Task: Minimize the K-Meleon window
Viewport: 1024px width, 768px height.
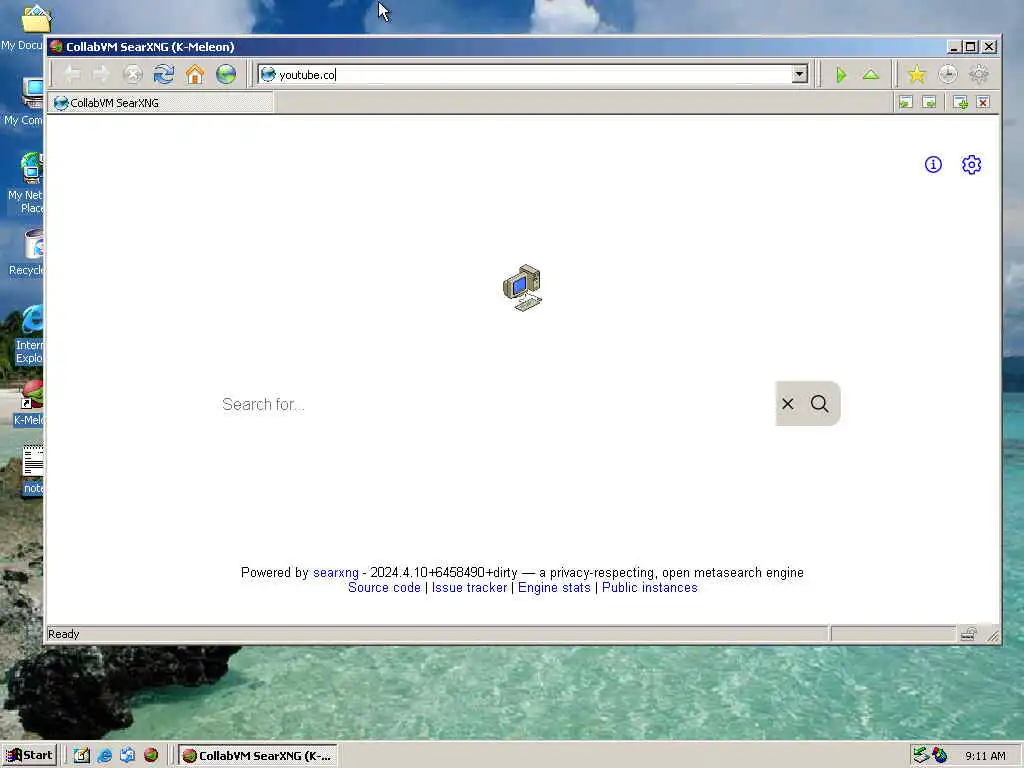Action: click(x=954, y=47)
